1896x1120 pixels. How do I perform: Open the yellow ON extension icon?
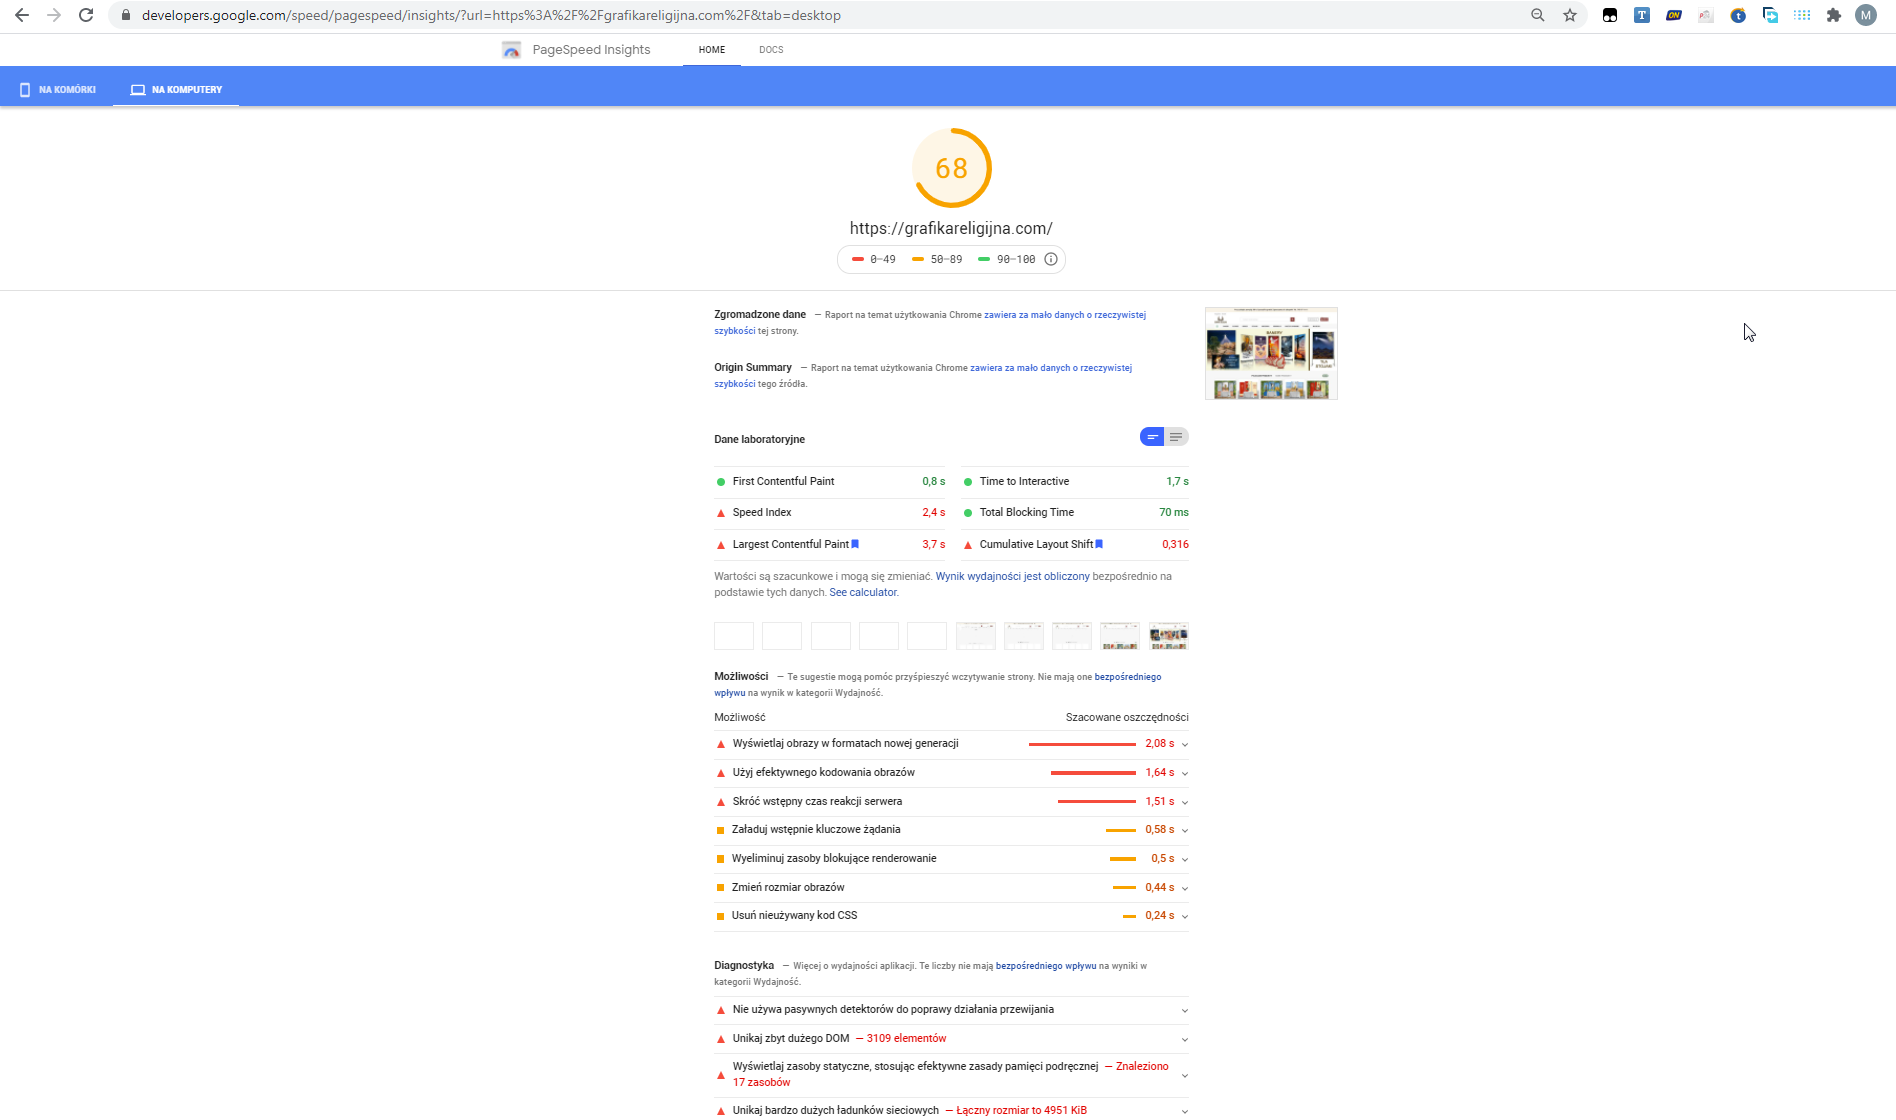[x=1674, y=15]
